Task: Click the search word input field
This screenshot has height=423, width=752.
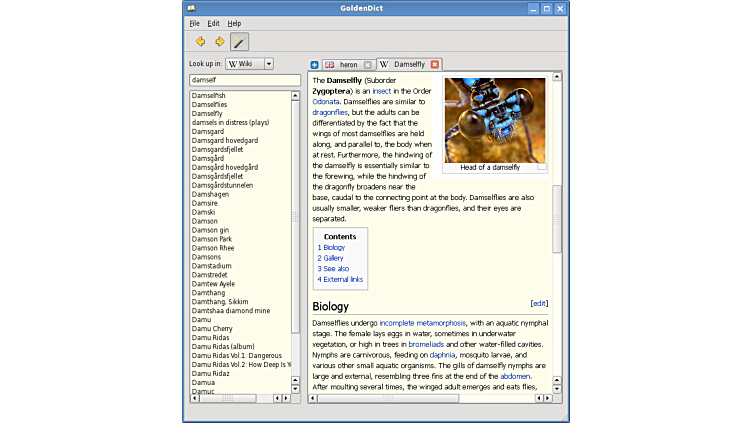Action: click(244, 80)
